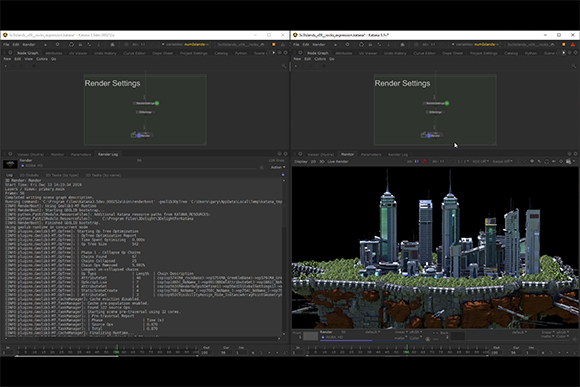
Task: Click green current-frame marker on left timeline
Action: coord(117,349)
